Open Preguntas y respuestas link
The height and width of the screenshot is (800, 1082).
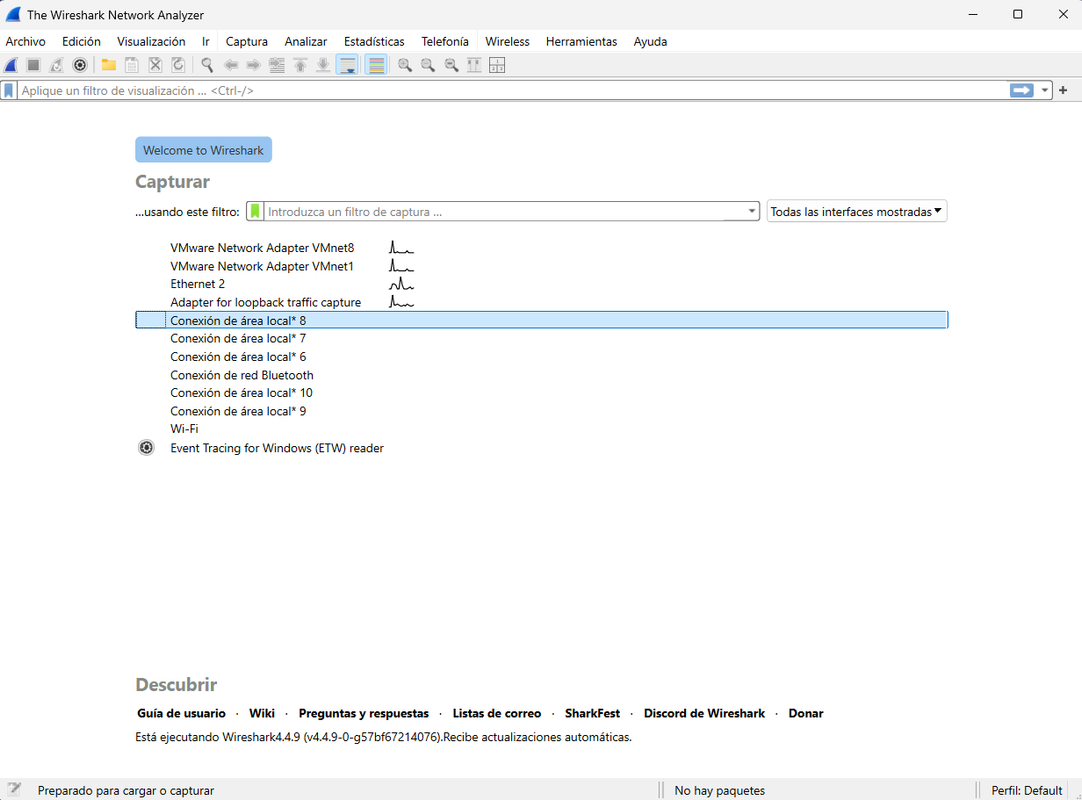pos(364,713)
